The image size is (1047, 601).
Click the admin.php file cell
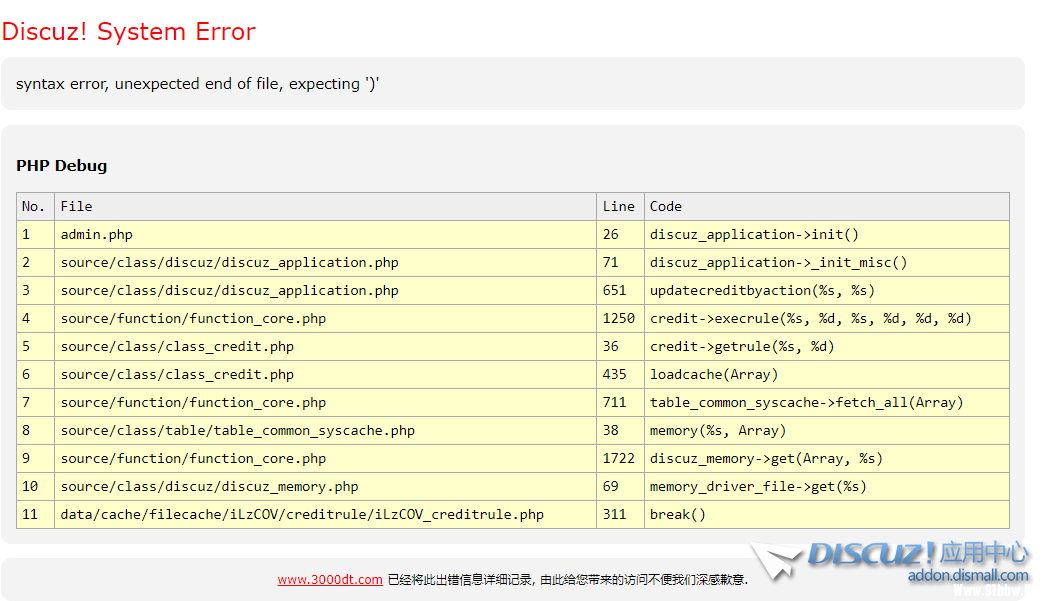point(97,234)
